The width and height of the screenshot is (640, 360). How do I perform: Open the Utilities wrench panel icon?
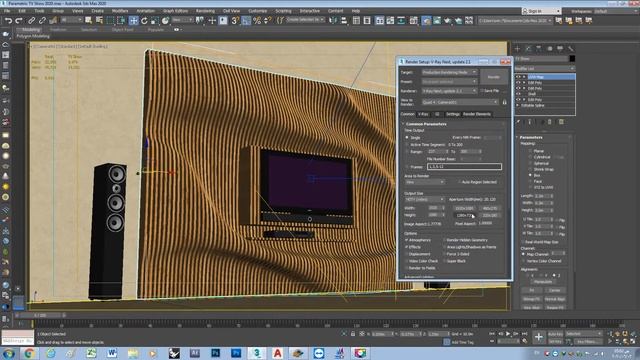[571, 49]
